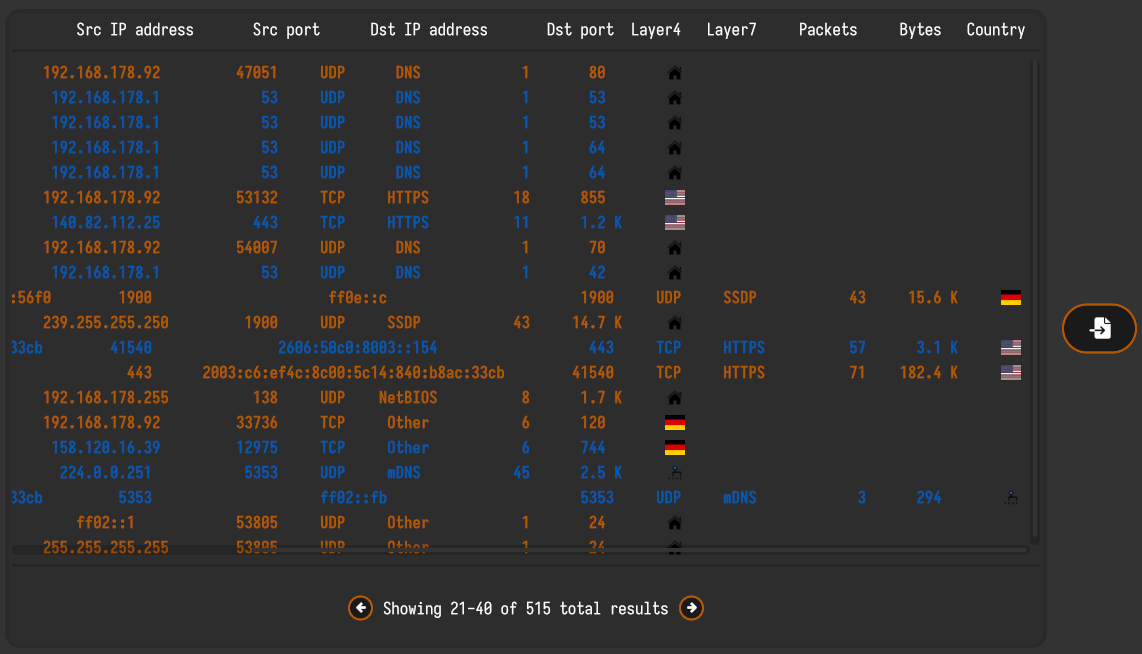Viewport: 1142px width, 654px height.
Task: Click the US flag on the 2606:50c0 HTTPS row
Action: [x=1011, y=347]
